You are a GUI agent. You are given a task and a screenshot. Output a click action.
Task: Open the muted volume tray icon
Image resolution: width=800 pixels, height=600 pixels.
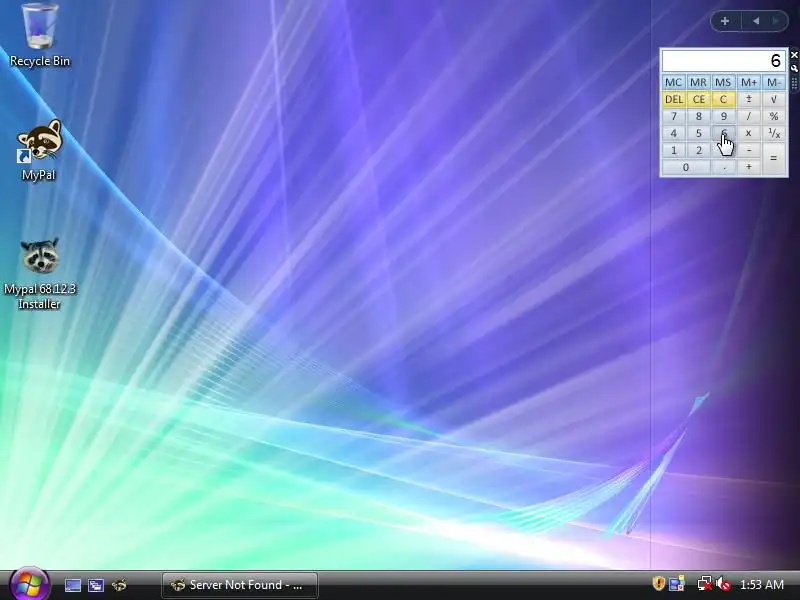click(723, 584)
